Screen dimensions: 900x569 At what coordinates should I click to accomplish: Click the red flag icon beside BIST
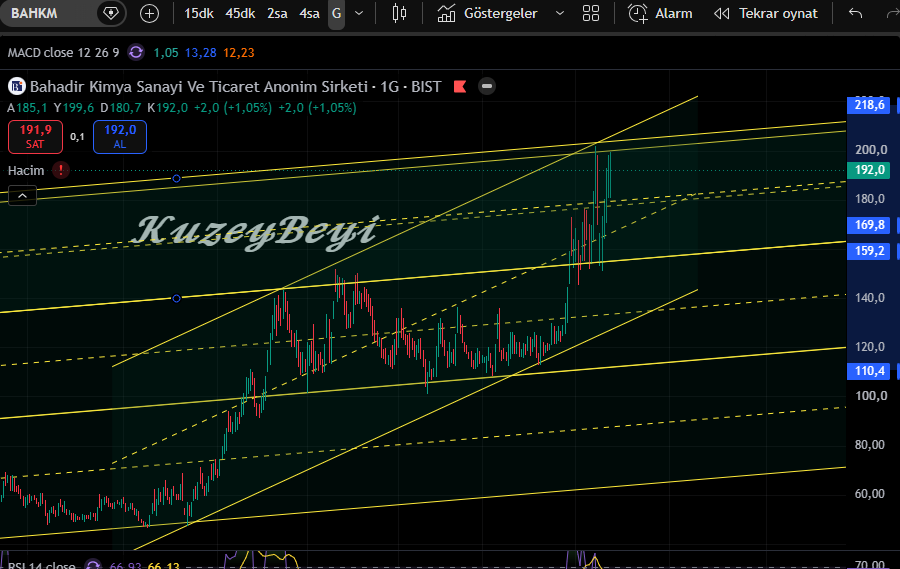[x=460, y=87]
